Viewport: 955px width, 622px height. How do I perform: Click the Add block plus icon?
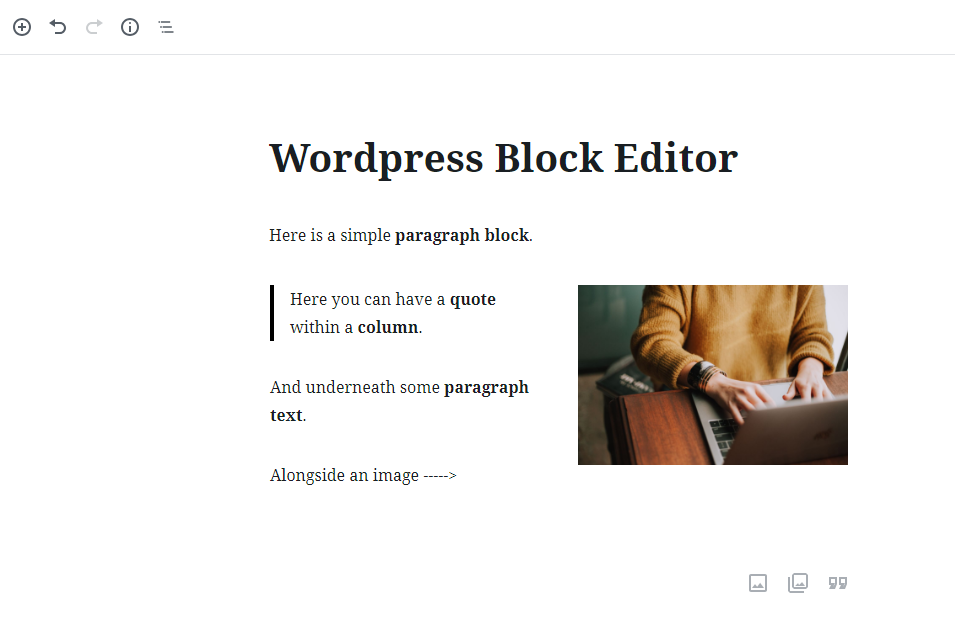pos(22,27)
